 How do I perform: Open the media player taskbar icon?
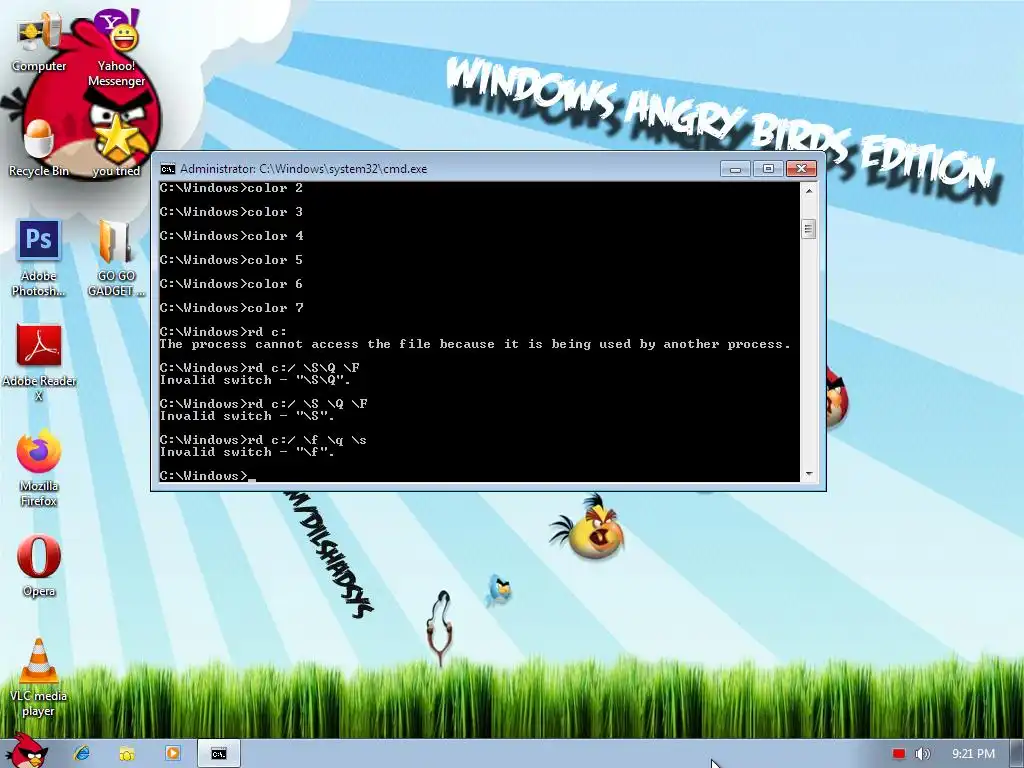[173, 754]
